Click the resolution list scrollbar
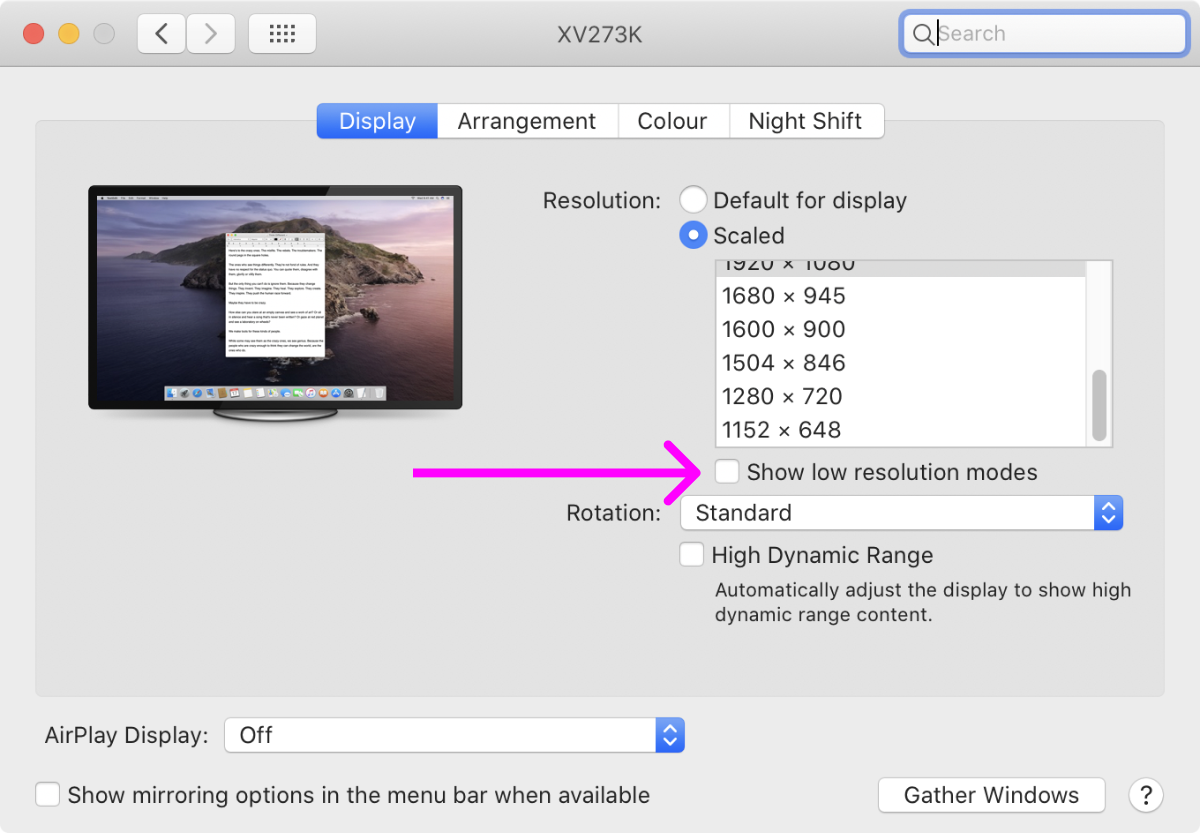This screenshot has height=833, width=1200. pos(1100,404)
